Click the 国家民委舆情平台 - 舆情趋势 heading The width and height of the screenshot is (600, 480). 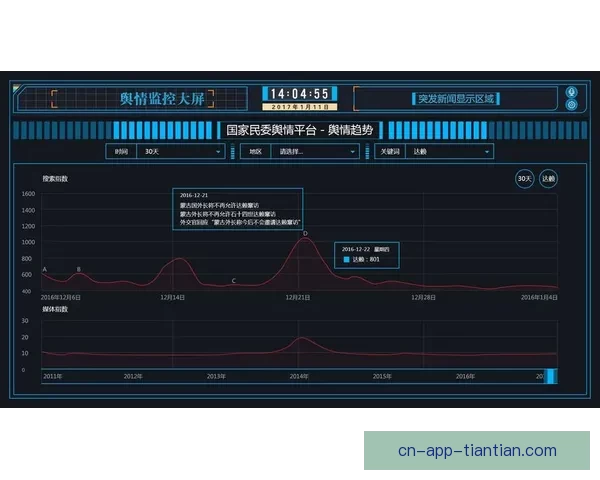coord(299,130)
